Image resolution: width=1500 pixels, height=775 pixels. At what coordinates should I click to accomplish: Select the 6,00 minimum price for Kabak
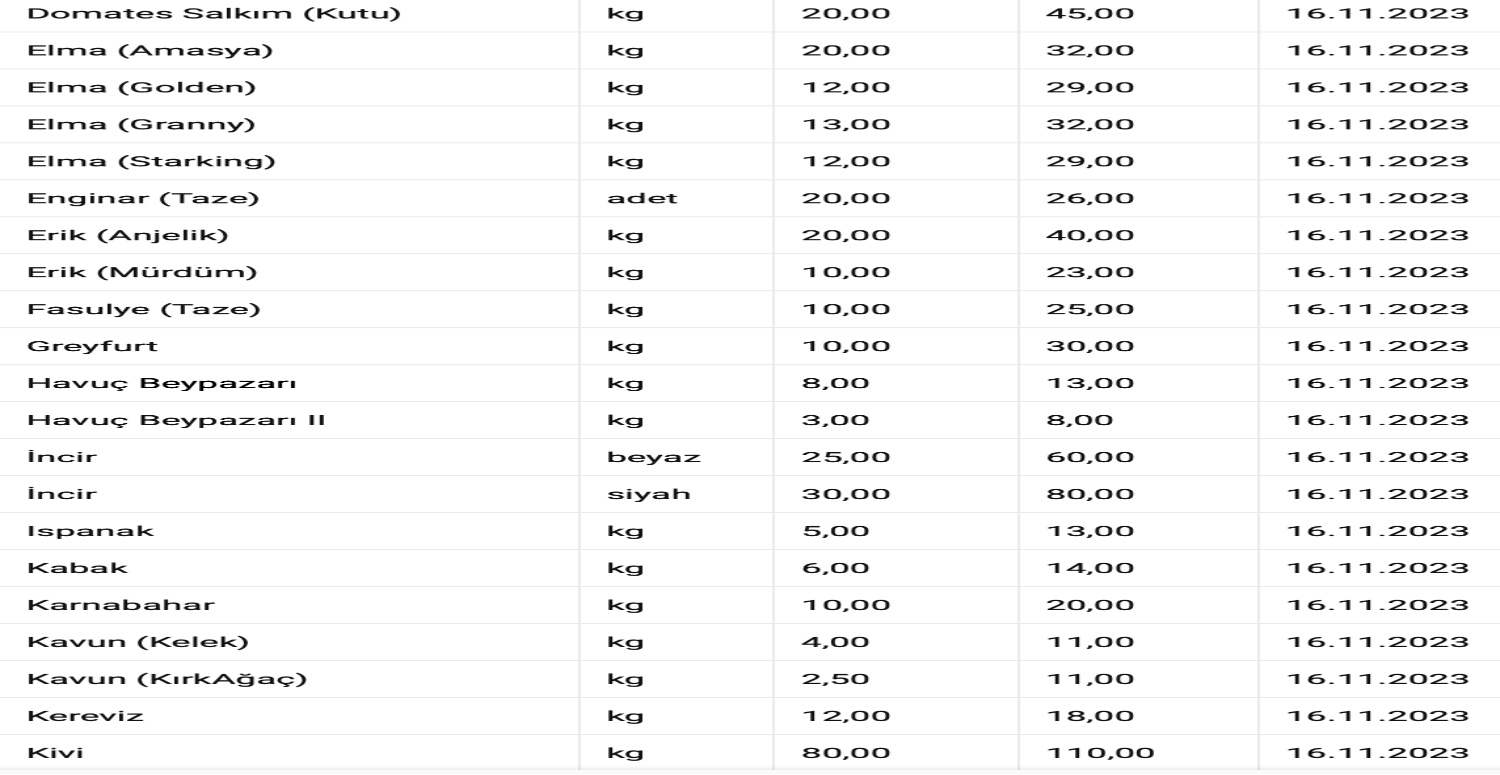836,568
